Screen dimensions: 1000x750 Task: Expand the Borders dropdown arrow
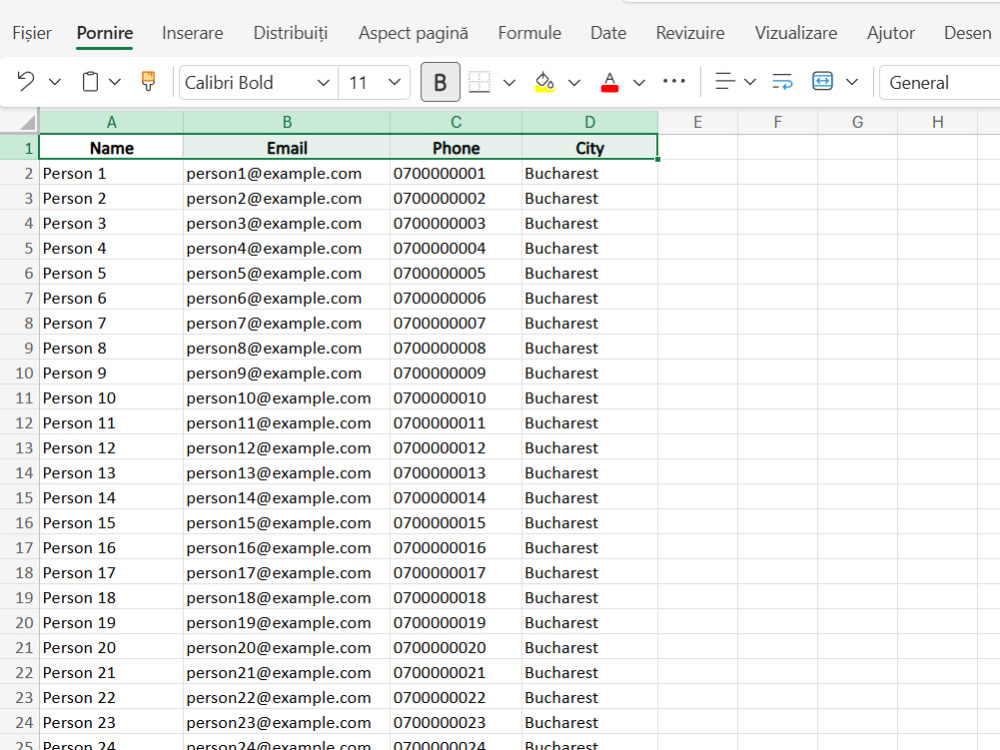[509, 82]
